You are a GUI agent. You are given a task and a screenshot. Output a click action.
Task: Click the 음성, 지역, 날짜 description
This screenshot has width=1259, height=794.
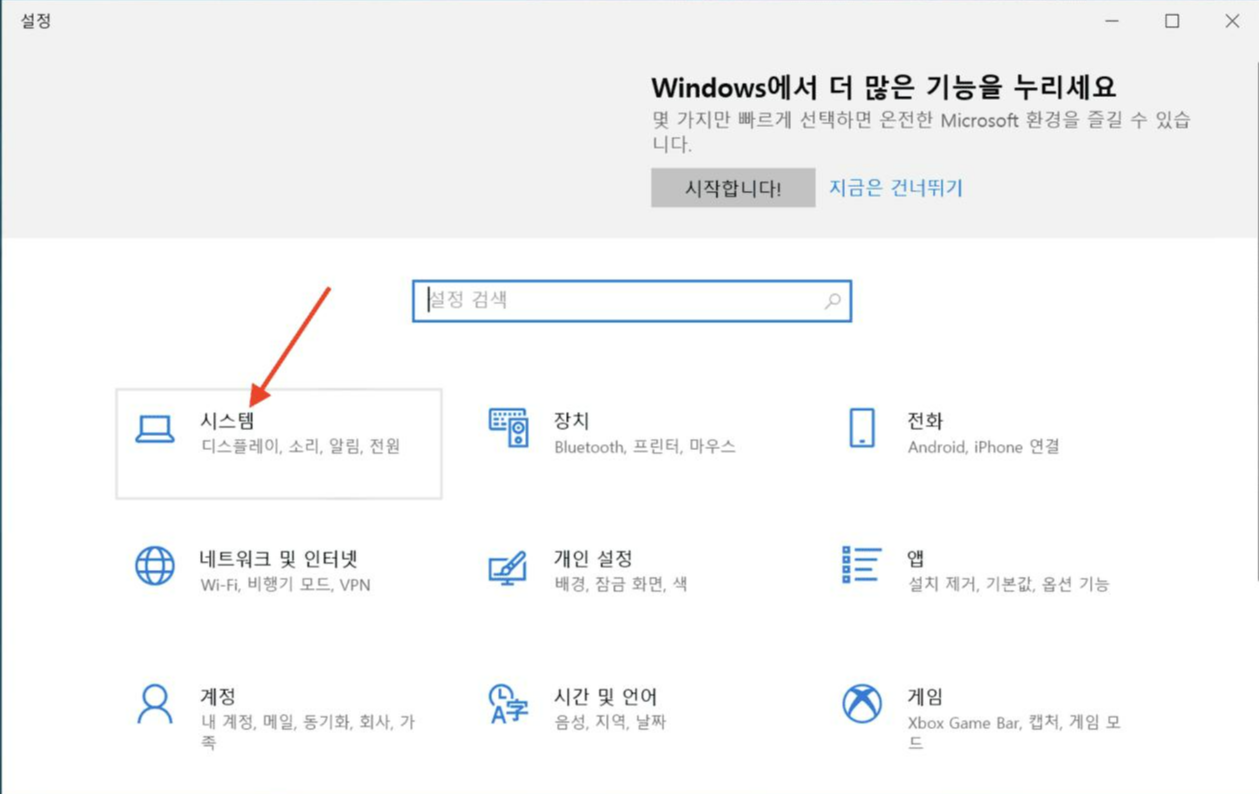click(610, 722)
